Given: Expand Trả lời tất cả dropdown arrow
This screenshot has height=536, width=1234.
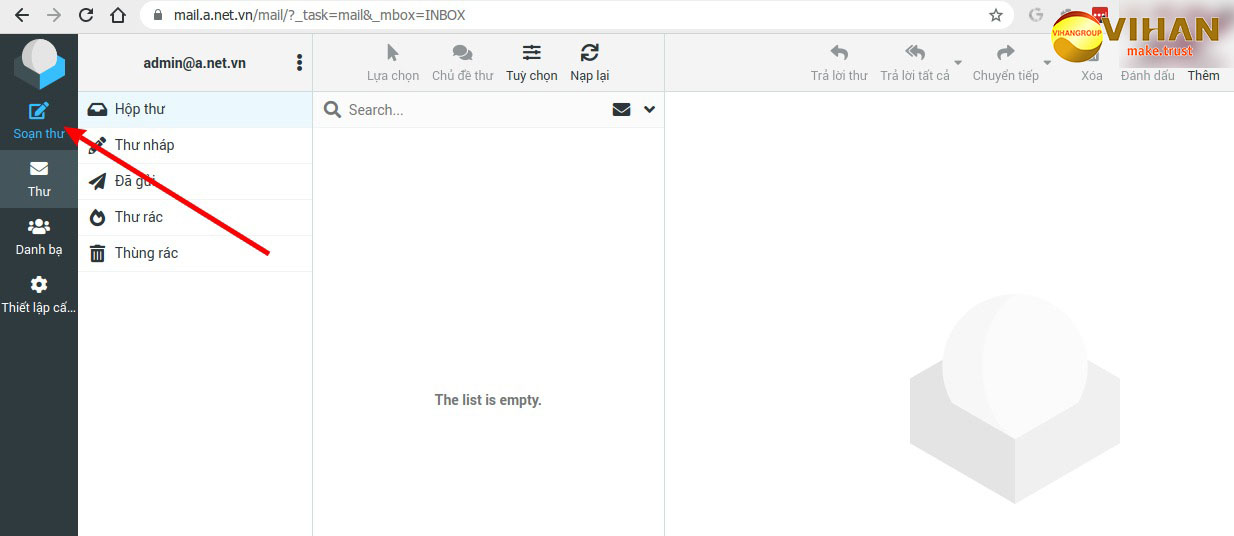Looking at the screenshot, I should 957,63.
